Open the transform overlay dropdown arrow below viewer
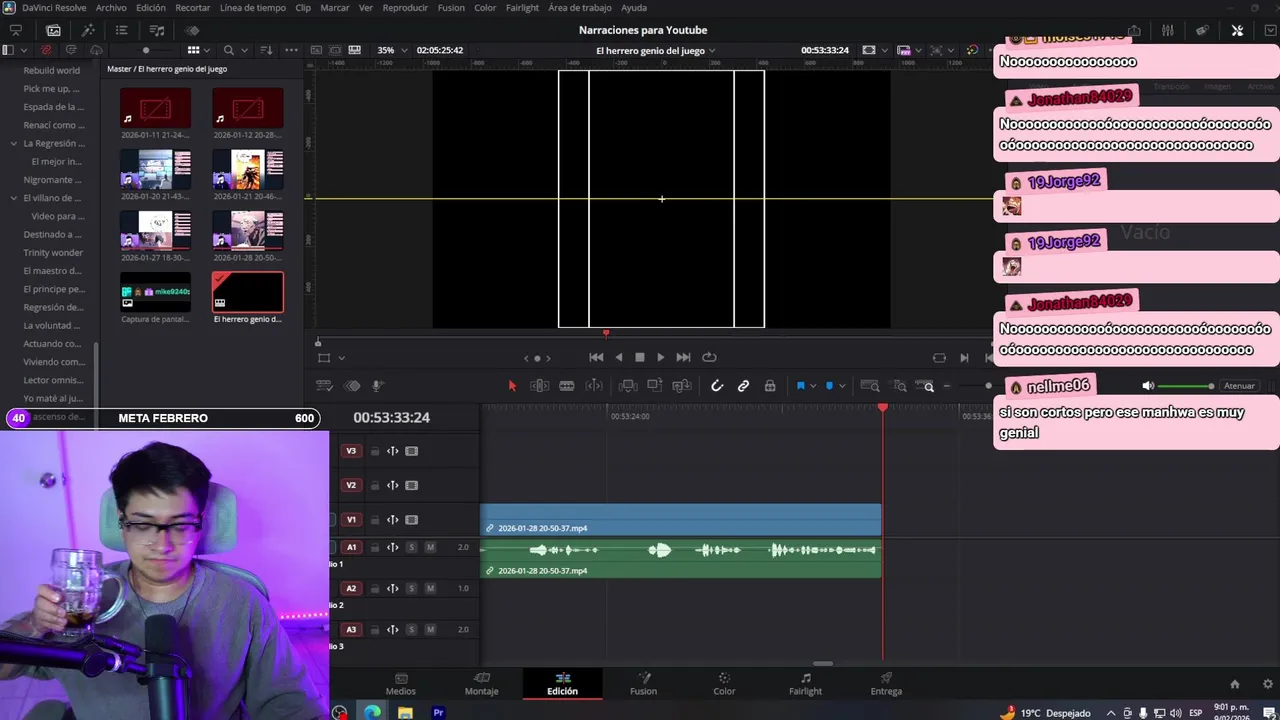 click(x=341, y=358)
